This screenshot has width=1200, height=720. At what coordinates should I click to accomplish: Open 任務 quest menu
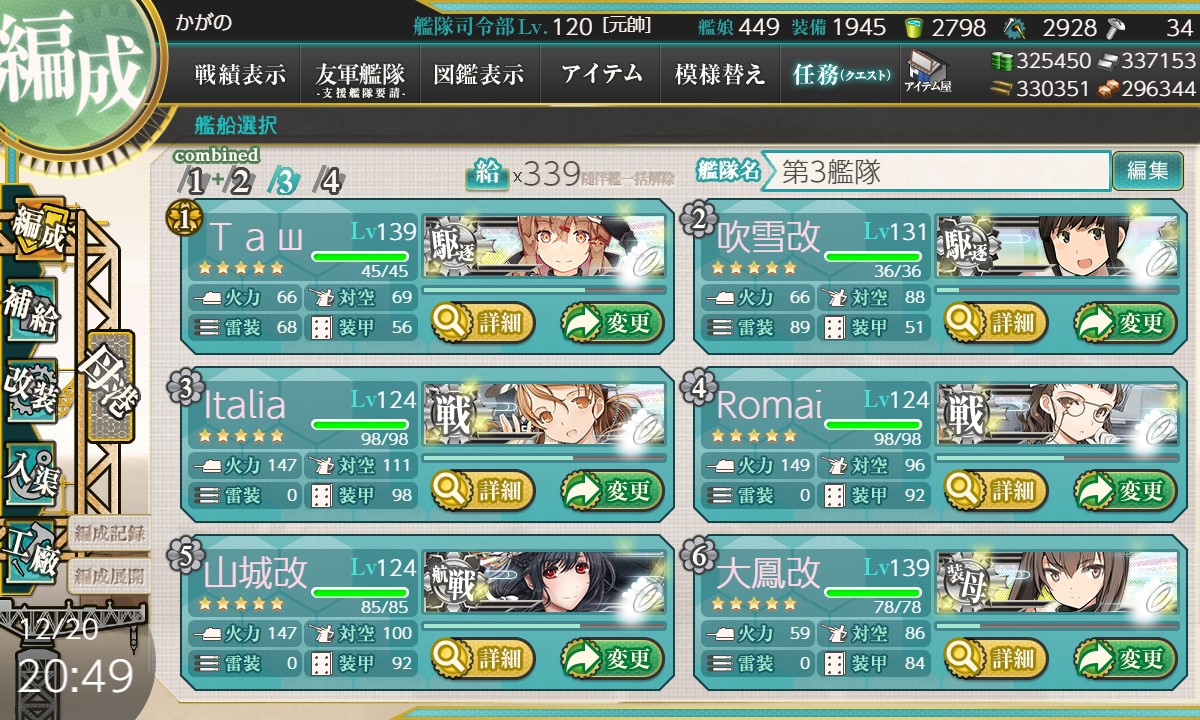click(x=840, y=74)
